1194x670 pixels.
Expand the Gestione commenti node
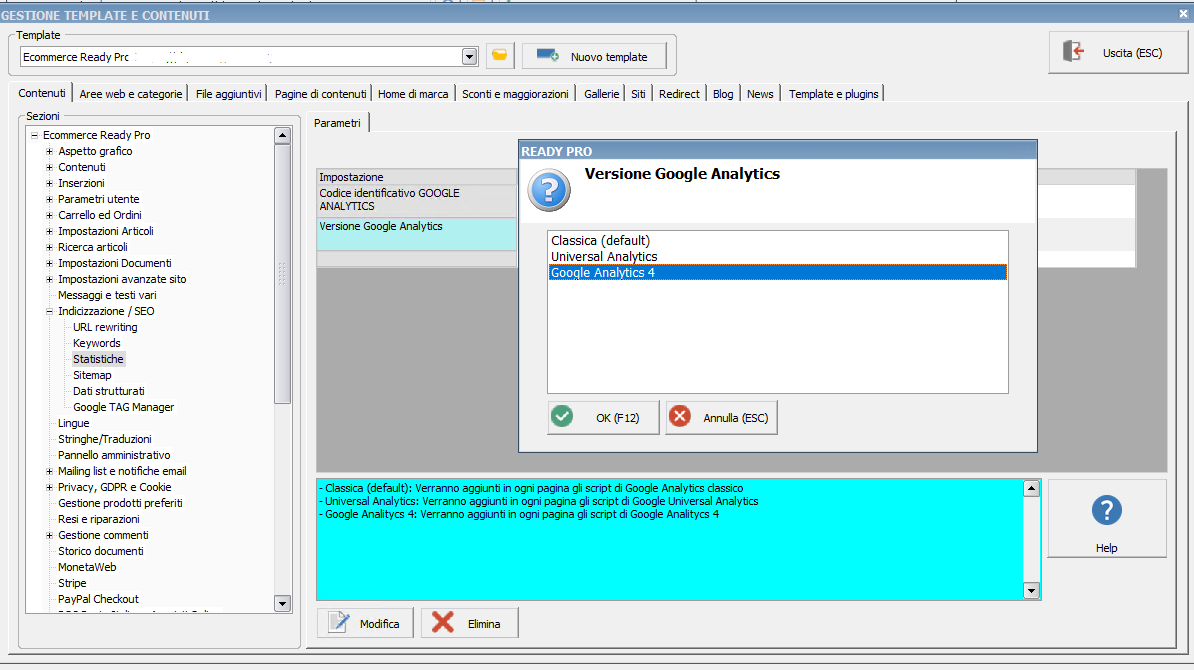[x=49, y=534]
